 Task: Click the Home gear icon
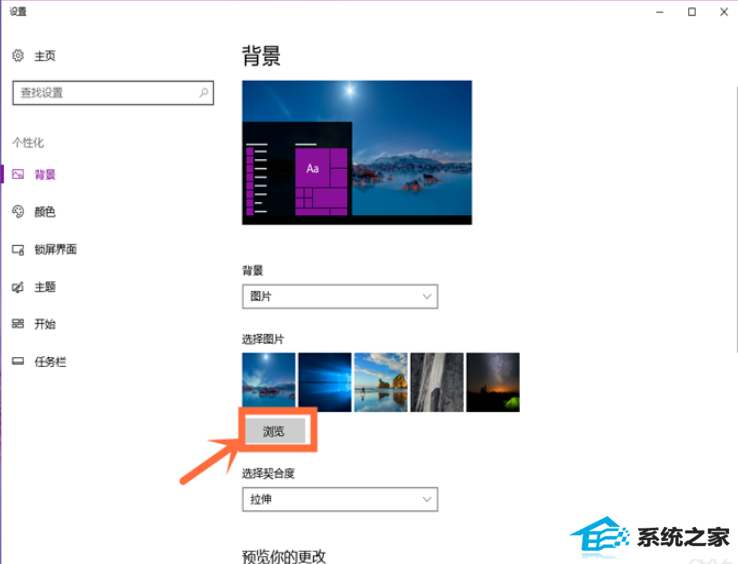click(18, 56)
